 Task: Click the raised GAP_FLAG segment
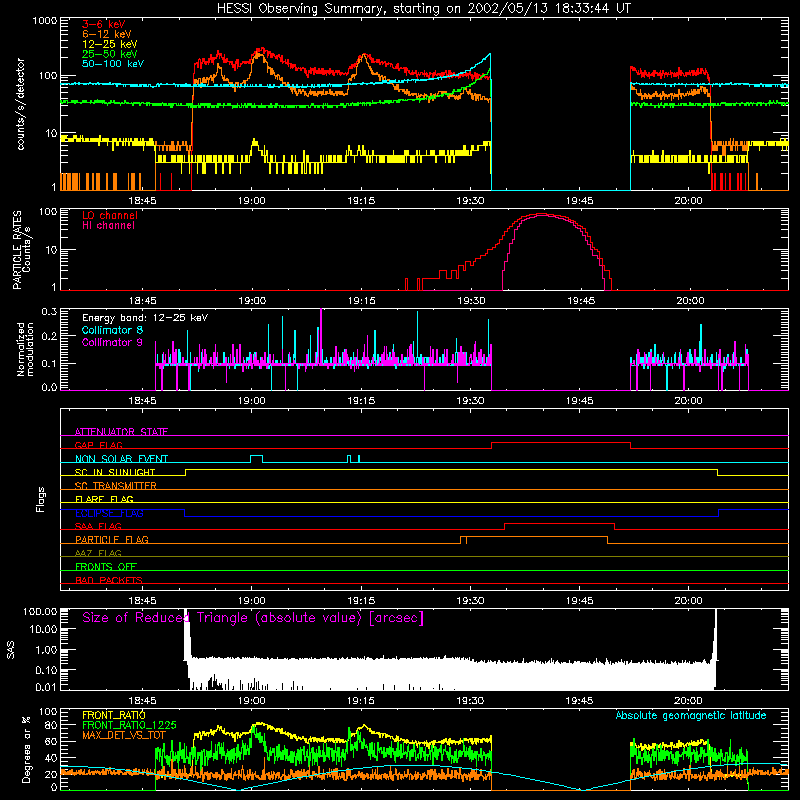click(561, 443)
